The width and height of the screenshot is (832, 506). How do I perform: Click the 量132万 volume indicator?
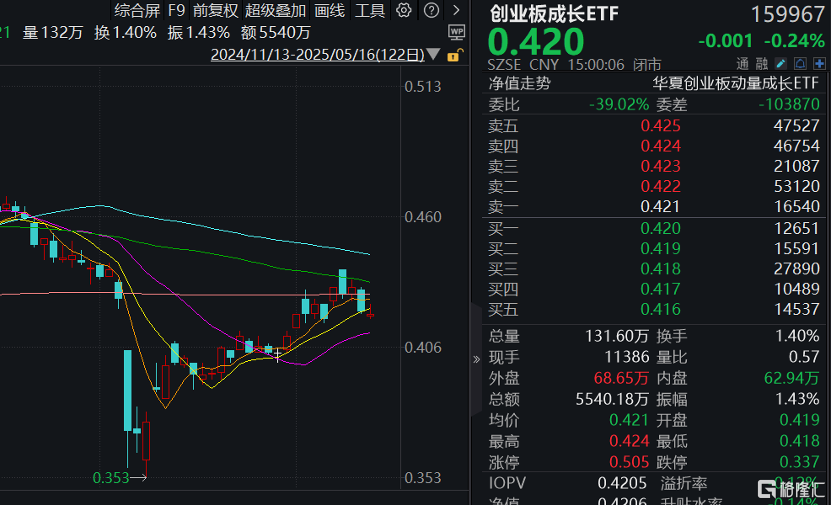coord(53,33)
